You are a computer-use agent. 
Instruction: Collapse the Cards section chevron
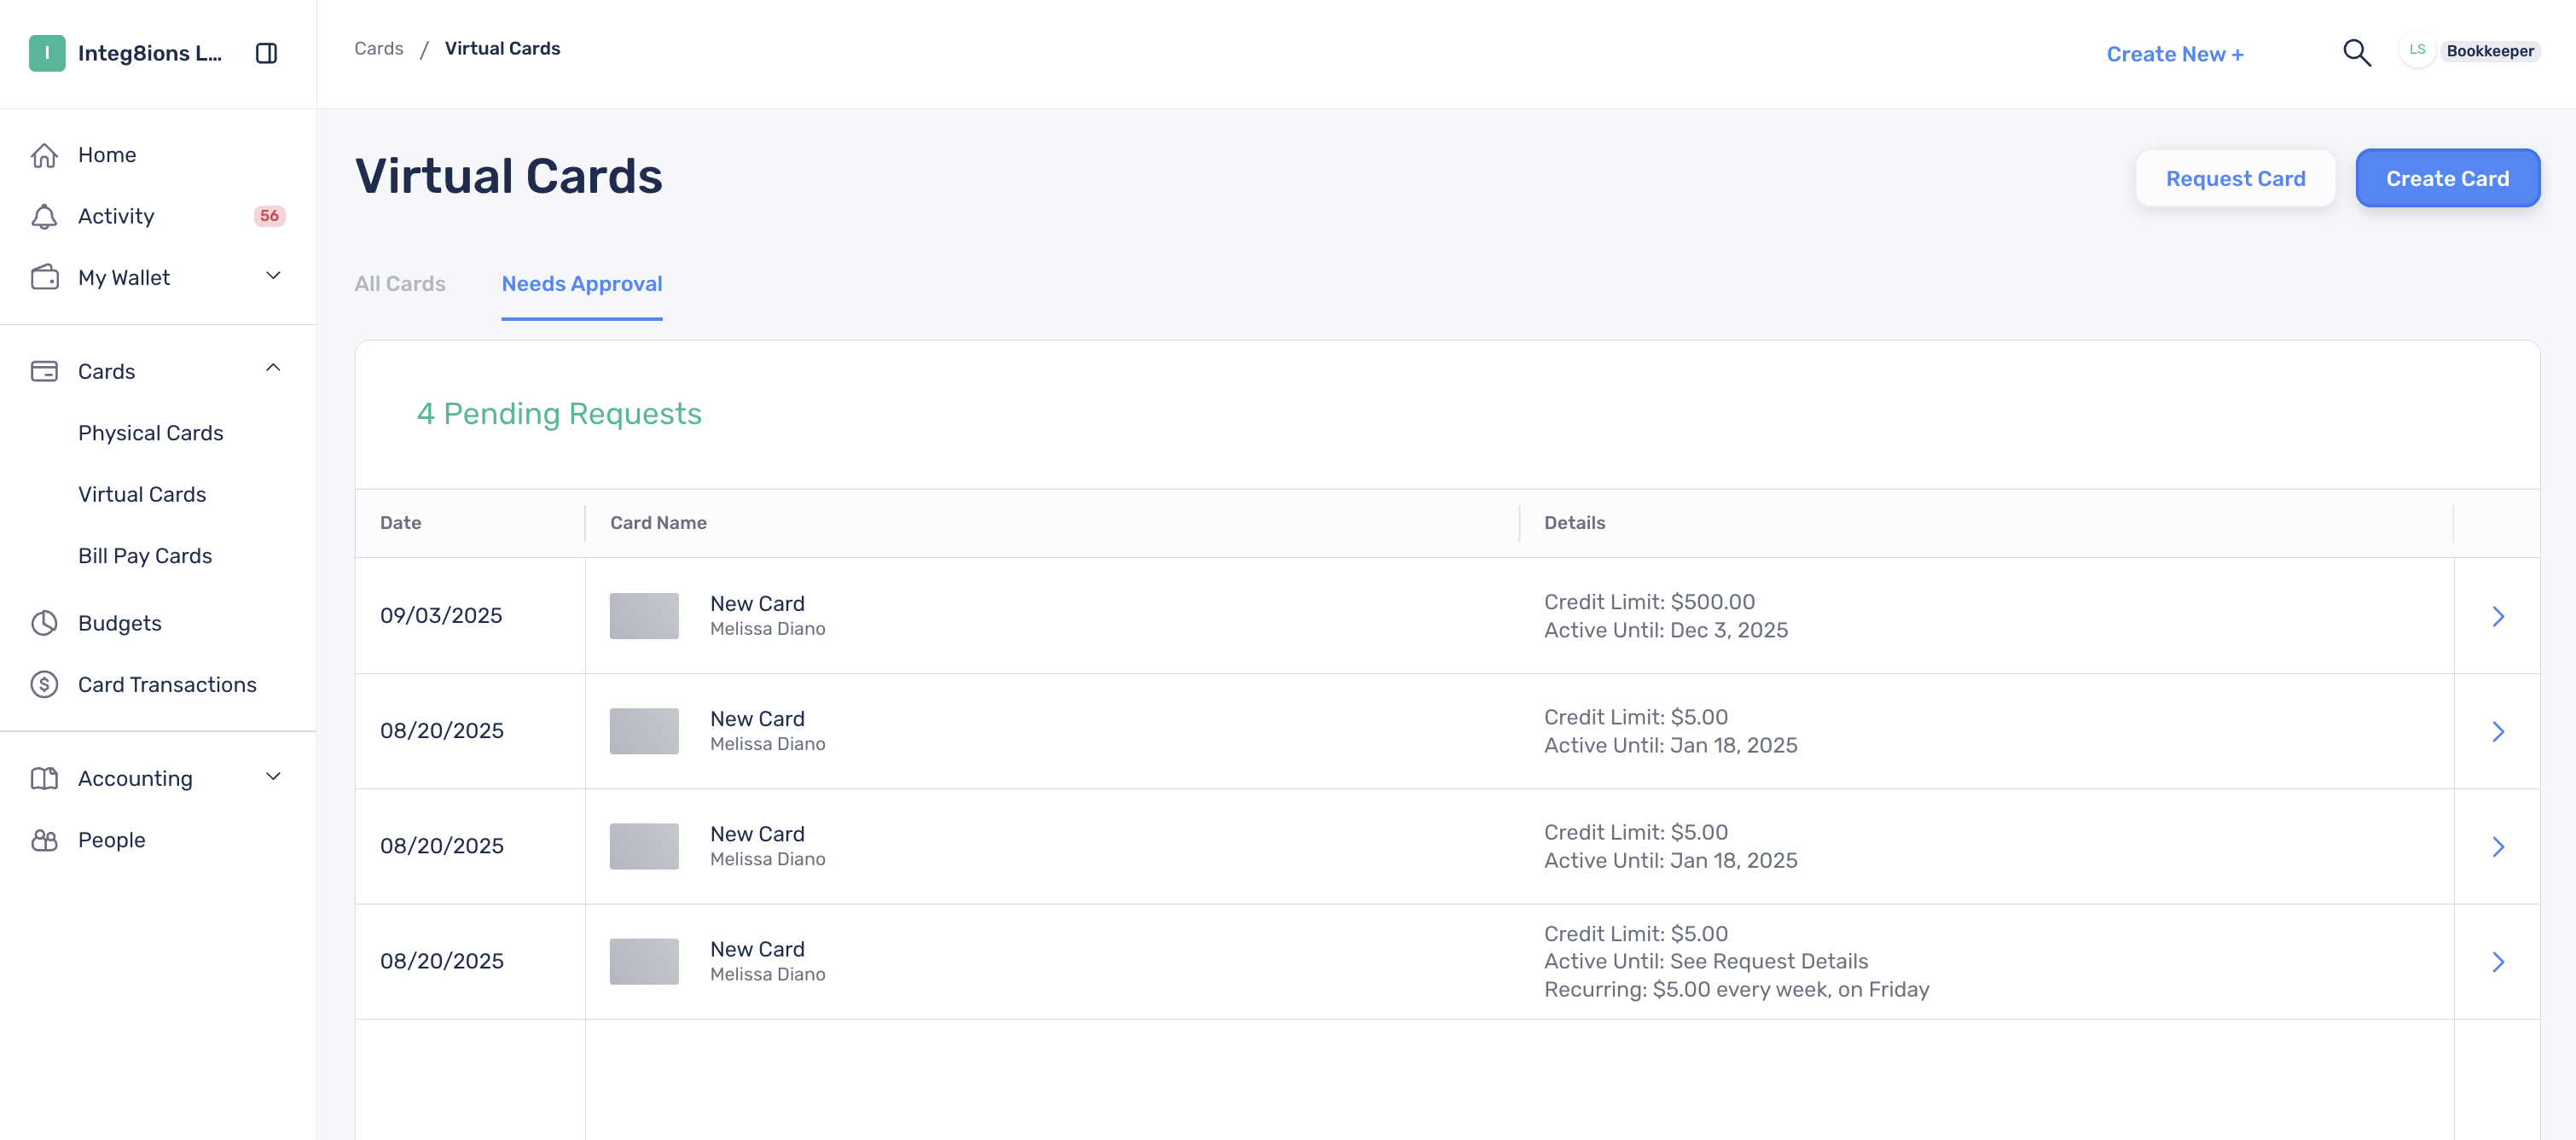coord(273,368)
